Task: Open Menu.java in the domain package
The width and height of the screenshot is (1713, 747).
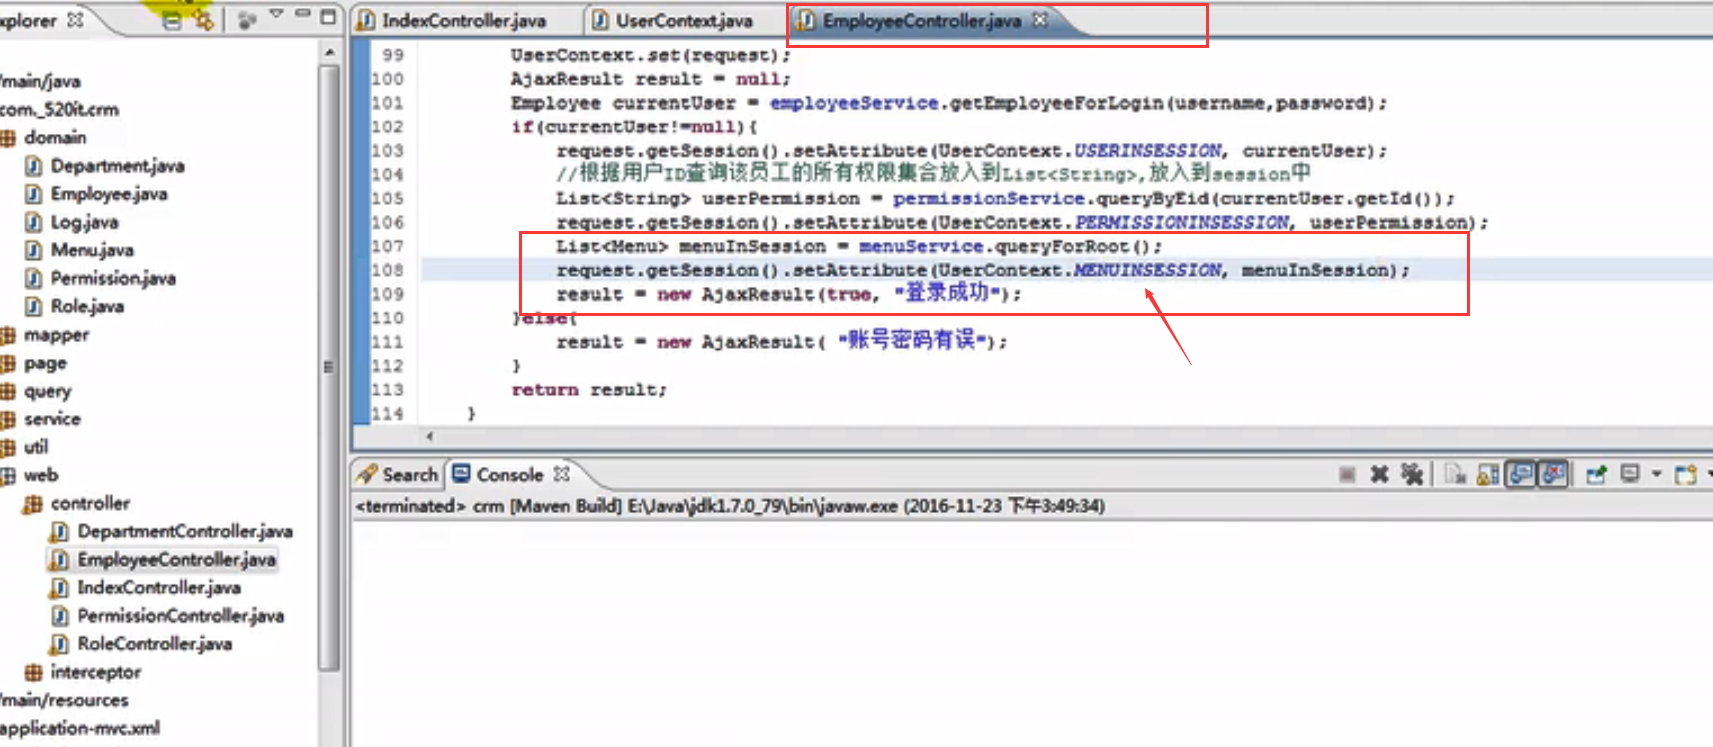Action: click(92, 250)
